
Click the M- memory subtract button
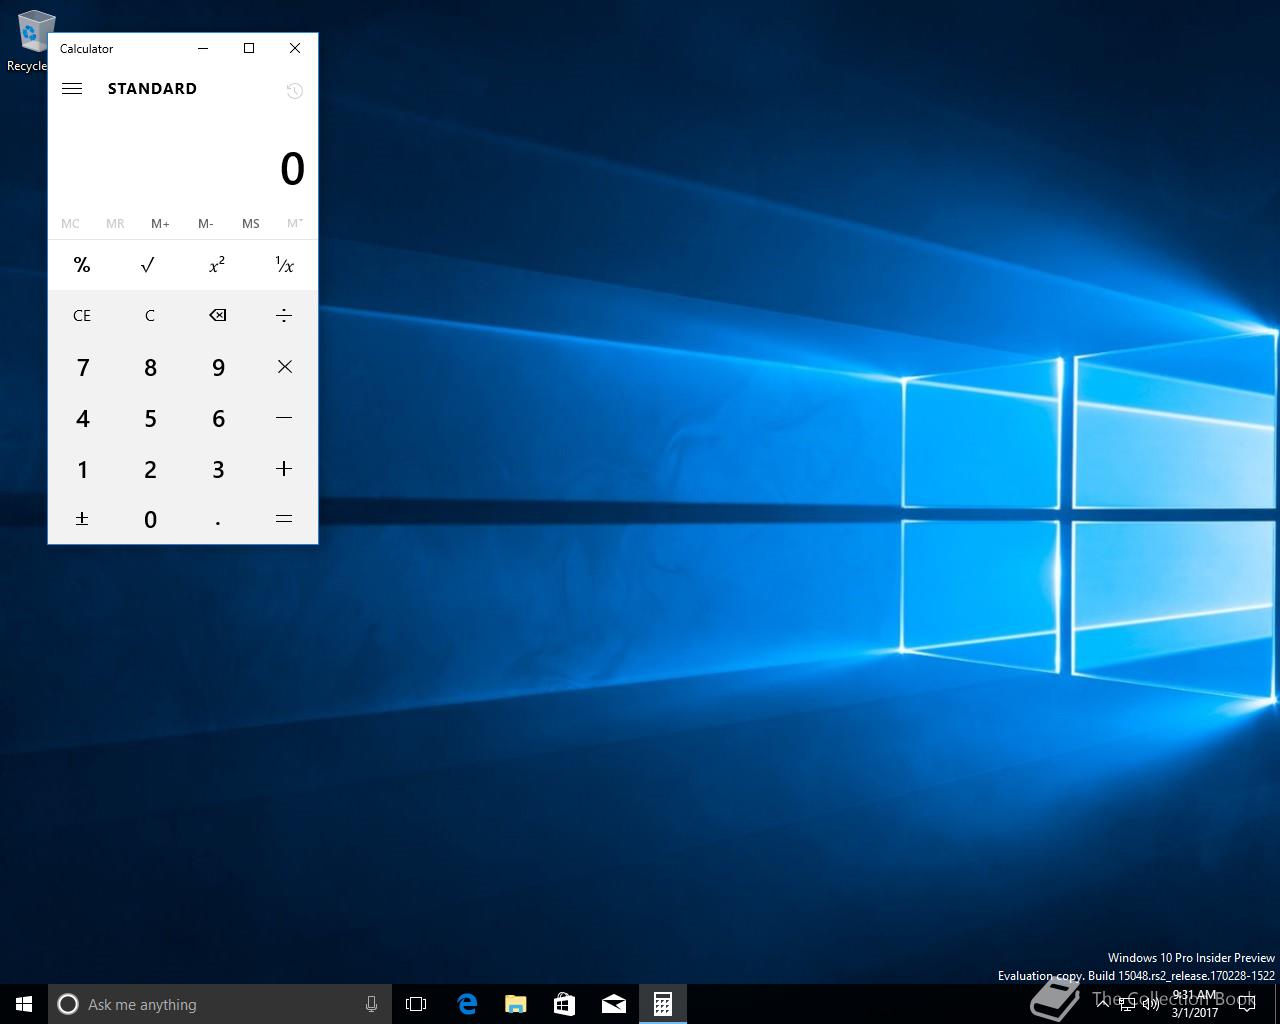point(205,223)
